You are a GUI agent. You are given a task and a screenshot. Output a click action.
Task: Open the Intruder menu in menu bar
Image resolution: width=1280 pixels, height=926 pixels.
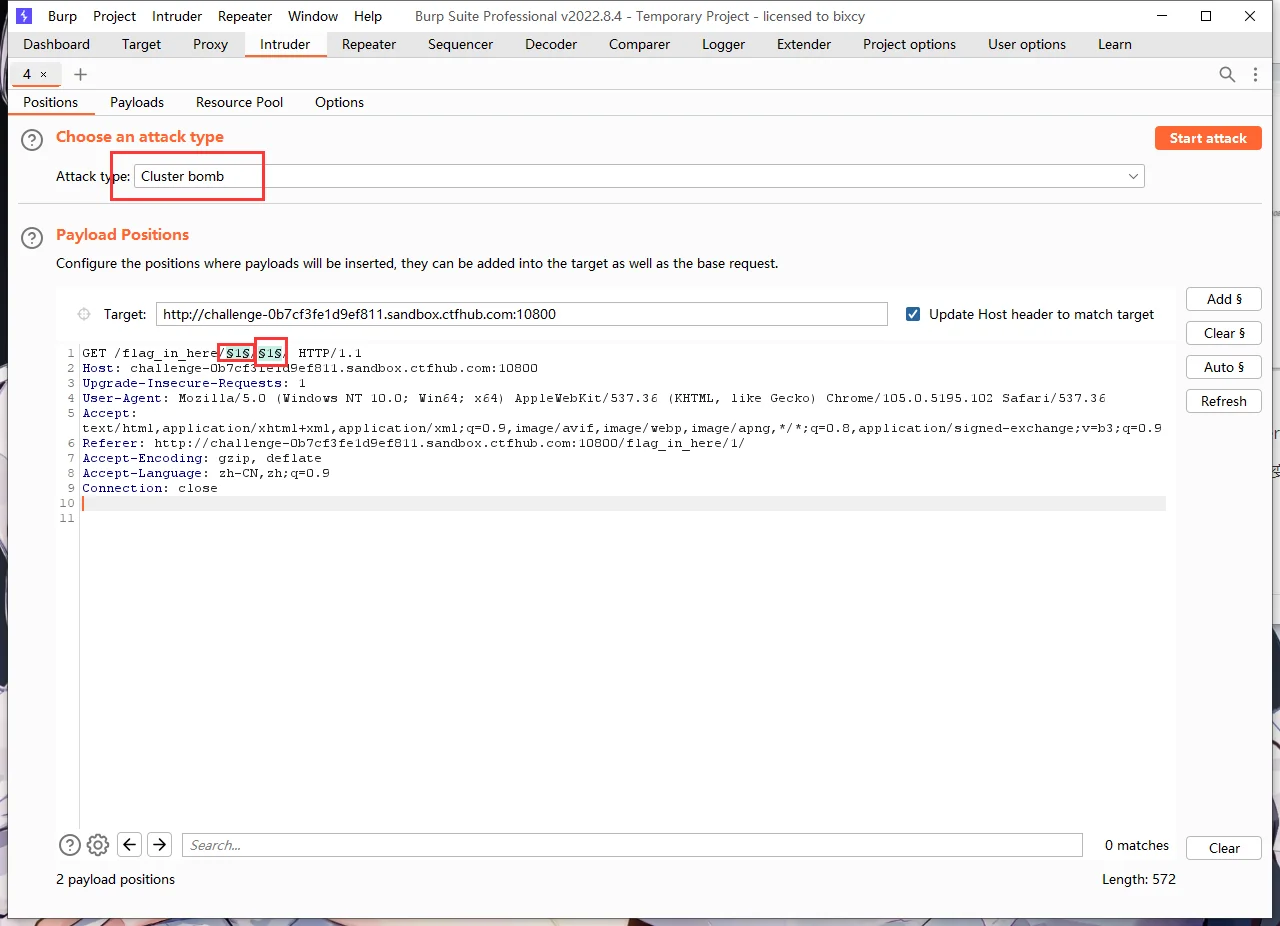tap(177, 16)
